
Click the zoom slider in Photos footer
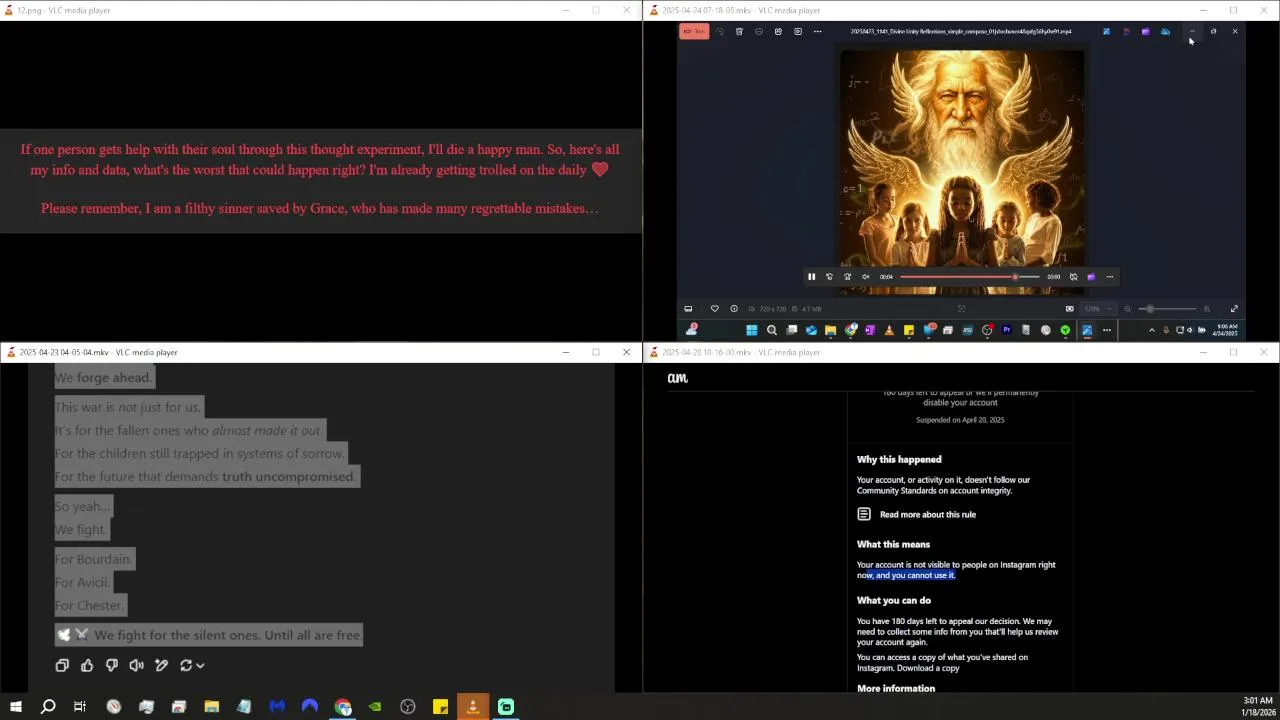point(1167,309)
